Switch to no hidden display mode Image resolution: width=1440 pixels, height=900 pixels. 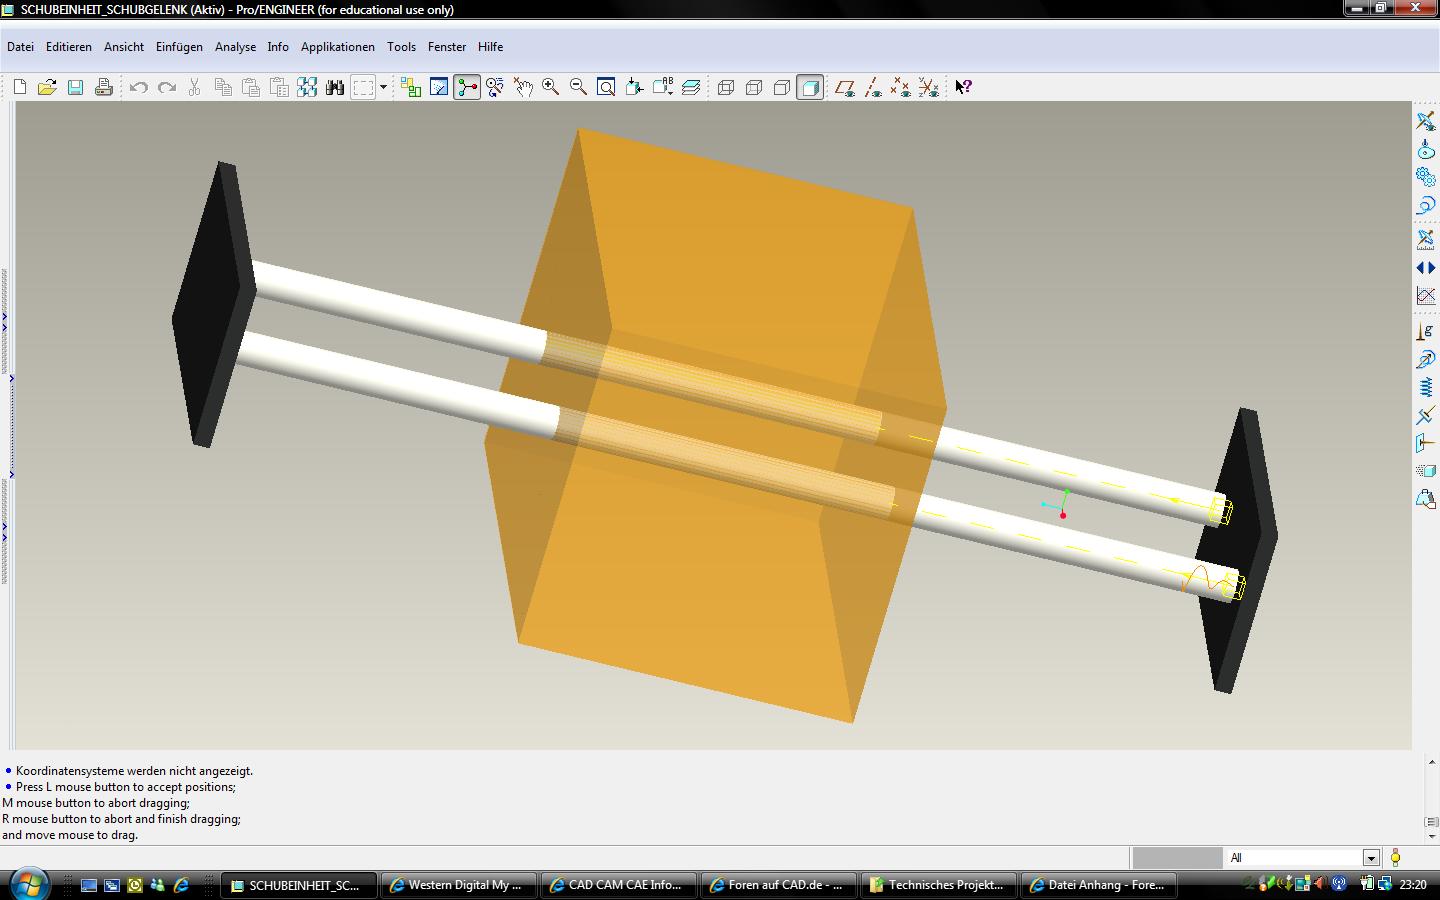(x=782, y=87)
